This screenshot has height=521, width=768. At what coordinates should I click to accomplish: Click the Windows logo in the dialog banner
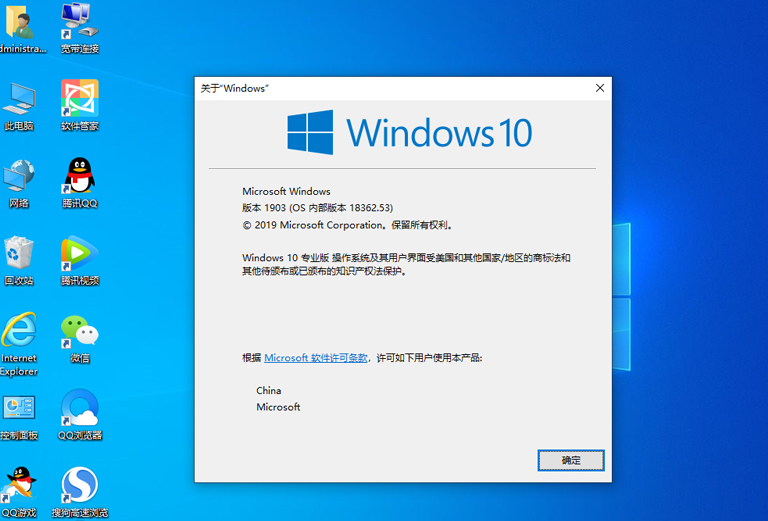[x=310, y=132]
